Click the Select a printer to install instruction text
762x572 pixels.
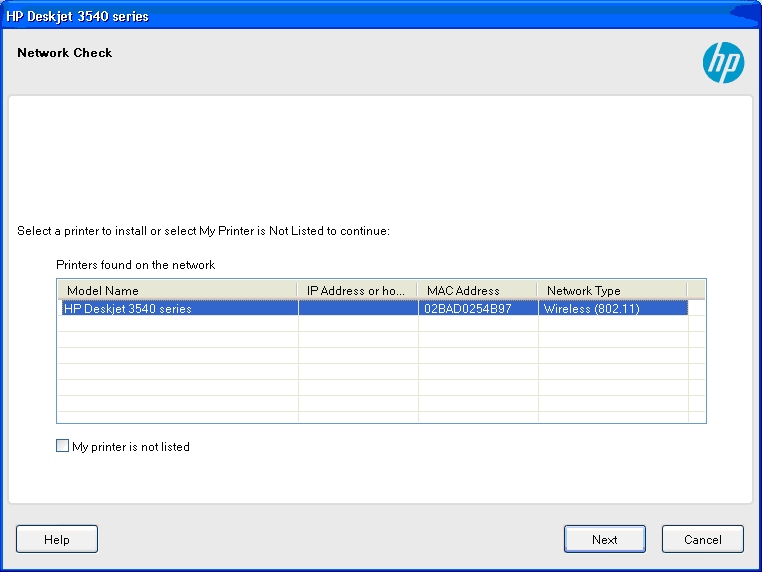[203, 231]
